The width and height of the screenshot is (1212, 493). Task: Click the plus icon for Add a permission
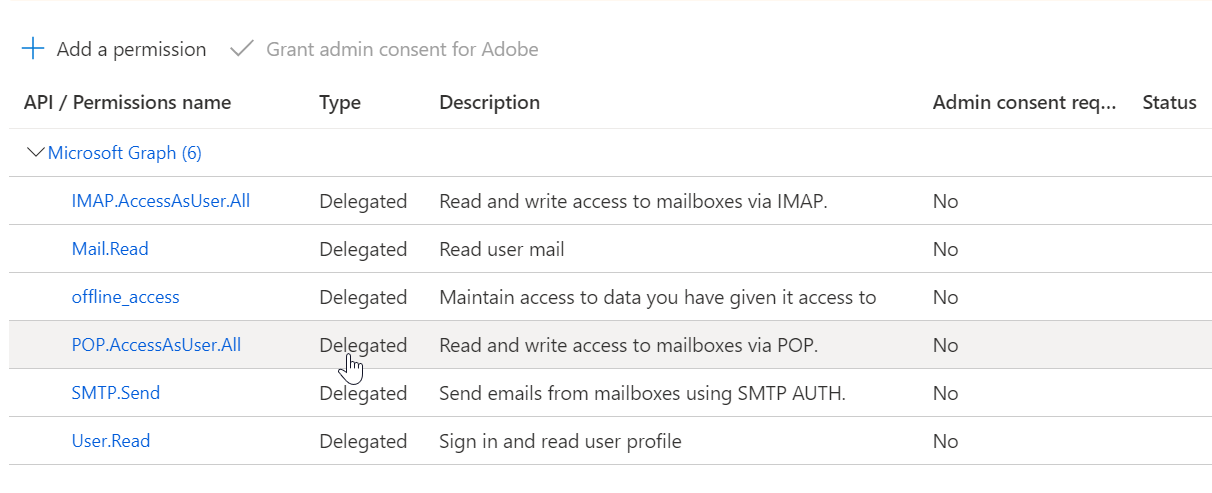33,49
